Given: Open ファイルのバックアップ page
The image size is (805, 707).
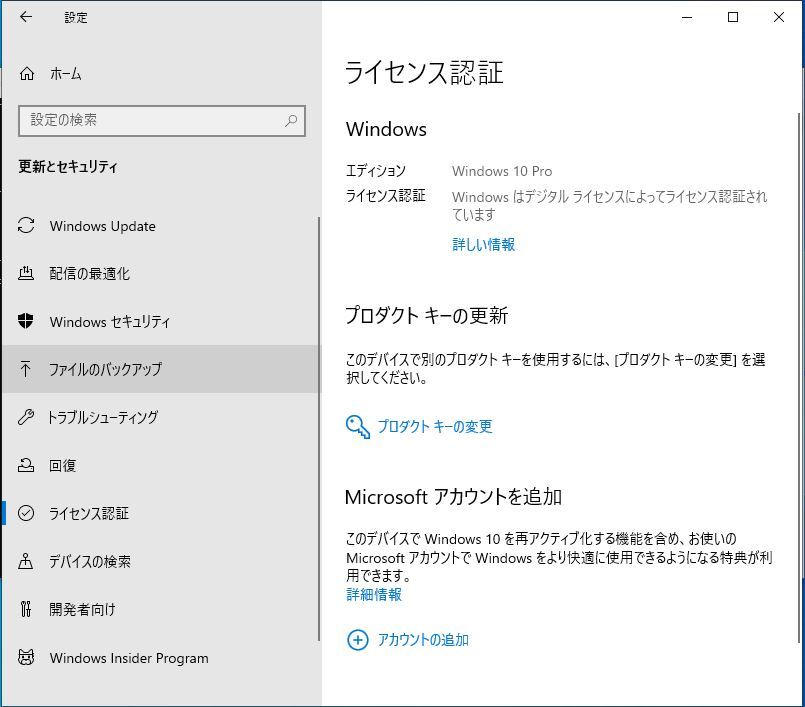Looking at the screenshot, I should tap(160, 369).
